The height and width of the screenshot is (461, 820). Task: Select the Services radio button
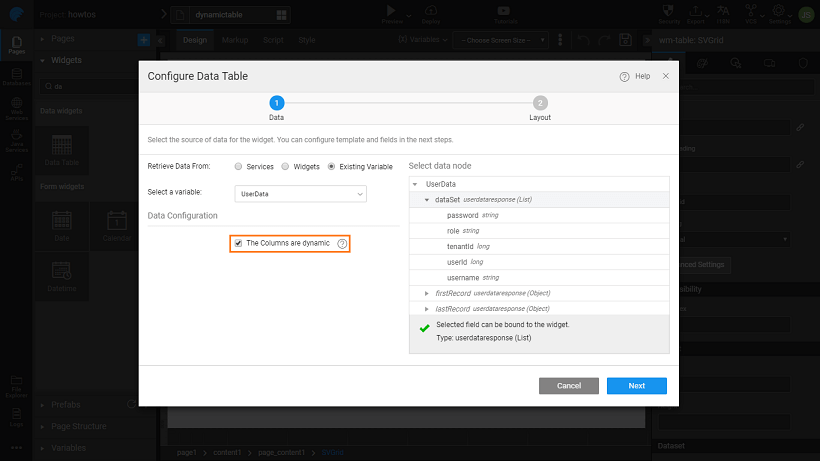[239, 166]
